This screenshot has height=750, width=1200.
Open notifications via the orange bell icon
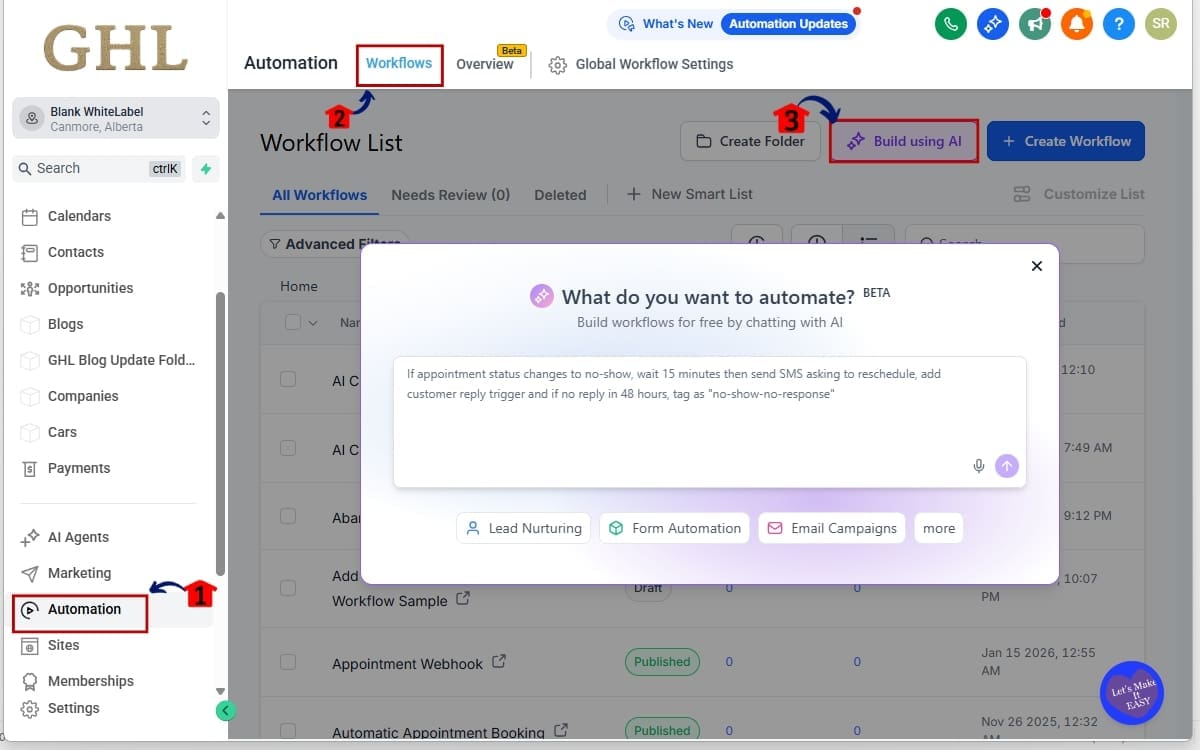tap(1077, 24)
